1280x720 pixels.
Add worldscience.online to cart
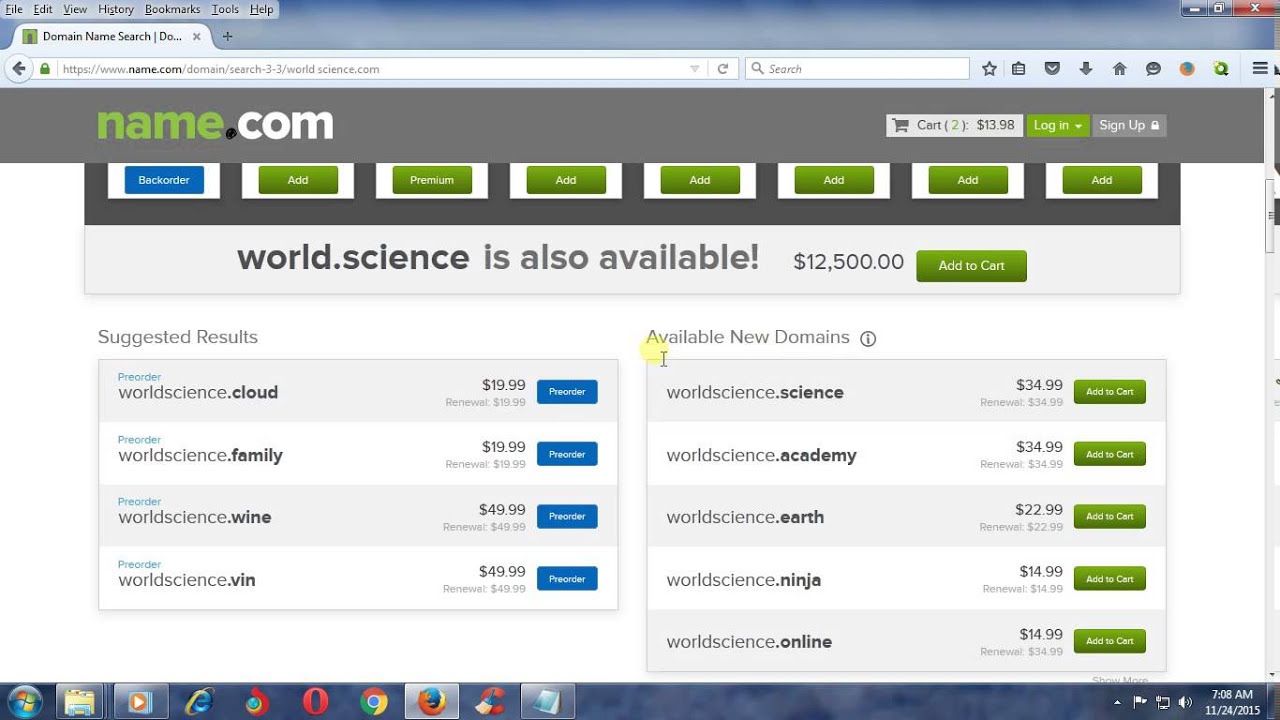1110,641
